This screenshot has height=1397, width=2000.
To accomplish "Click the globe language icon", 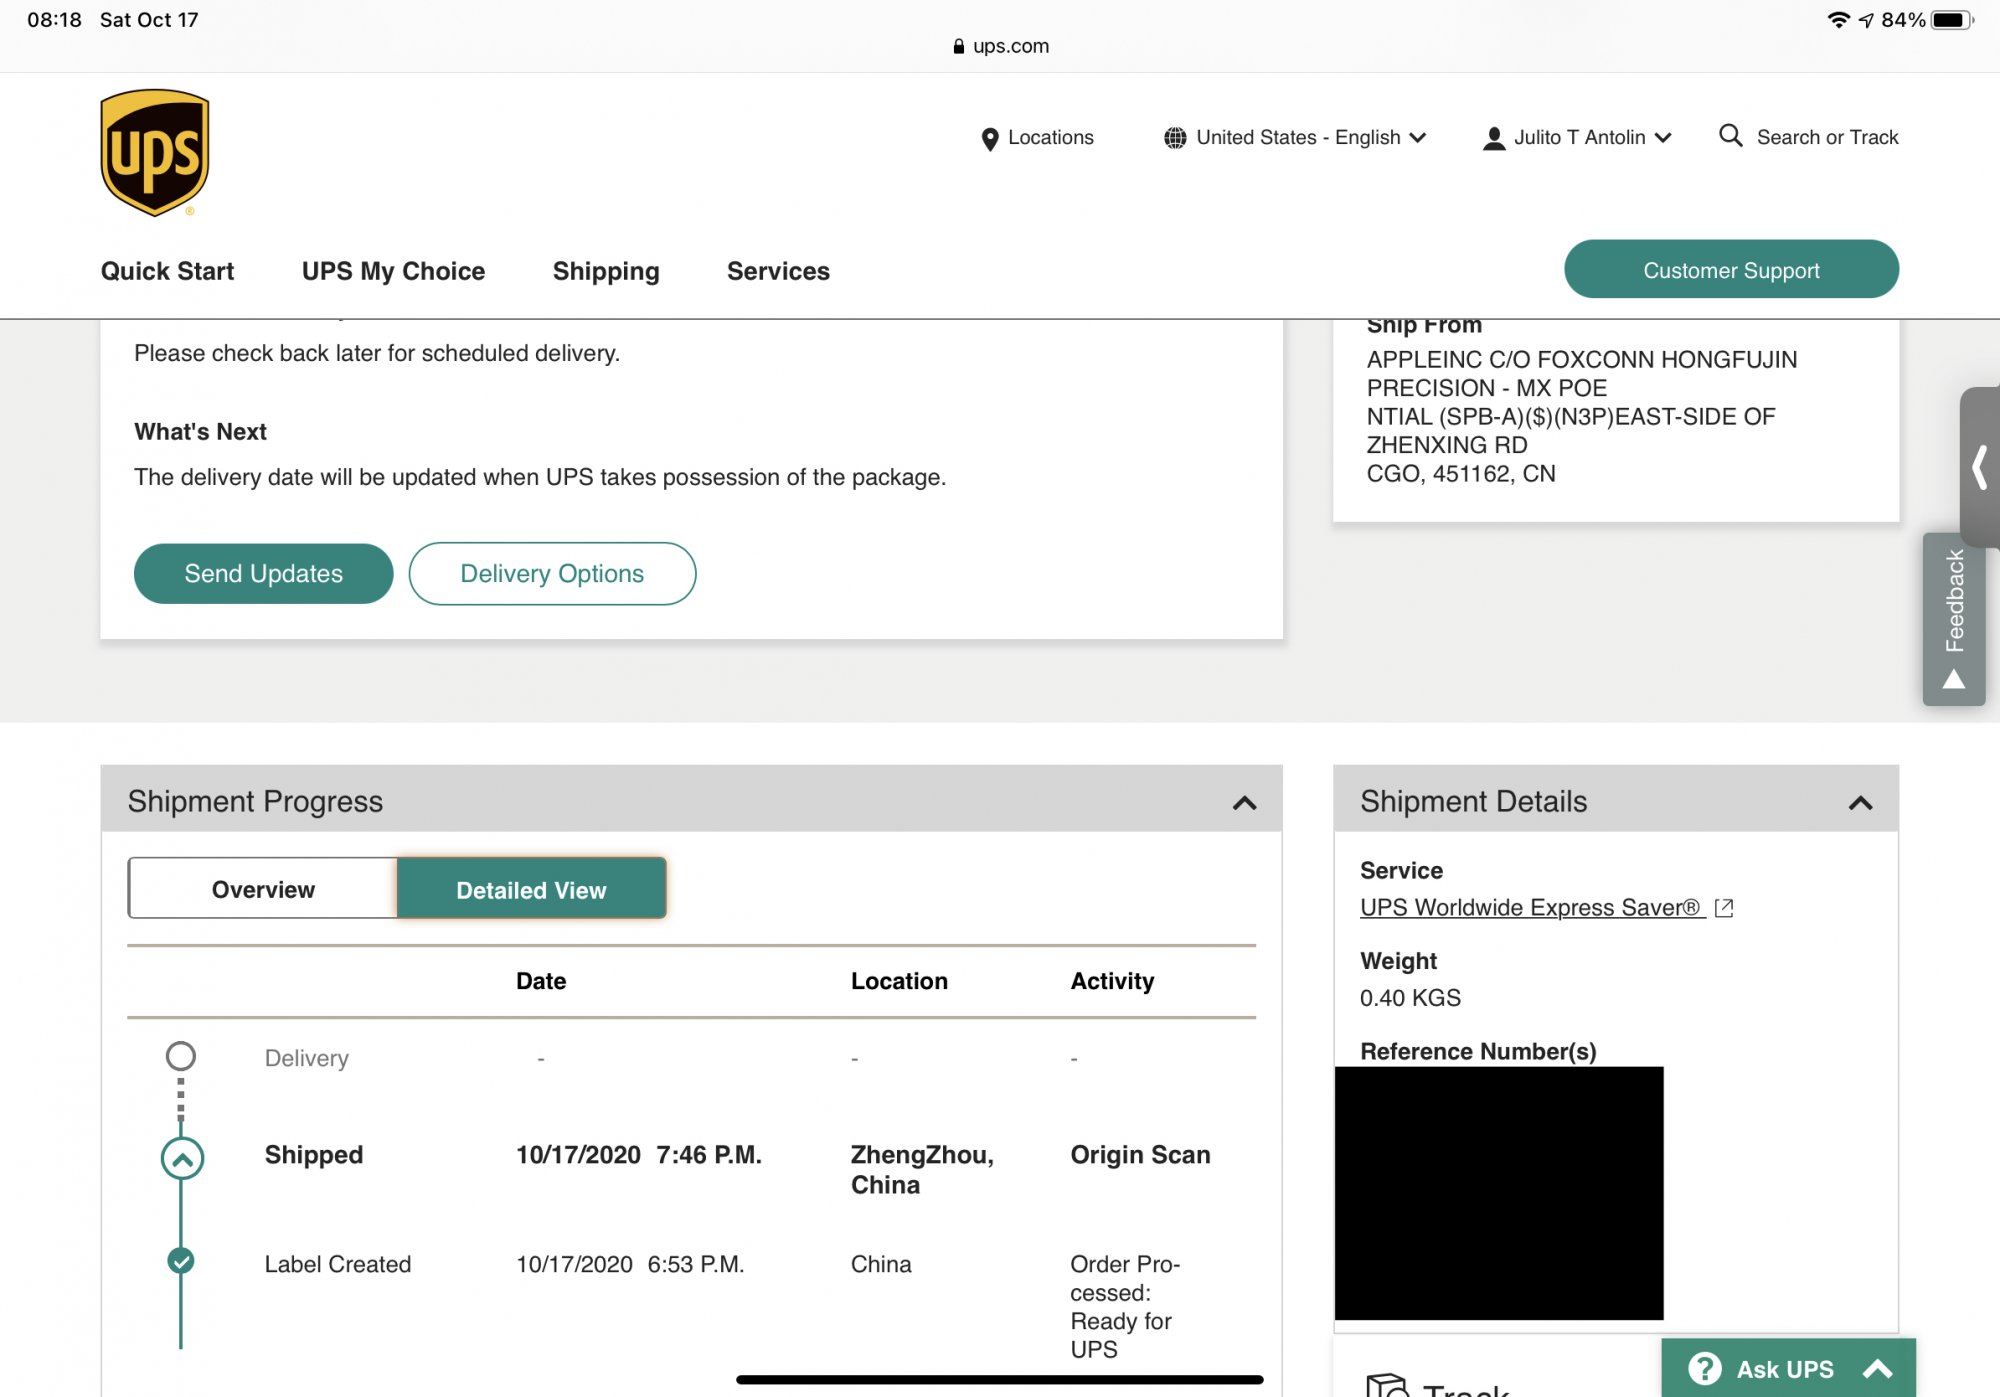I will coord(1174,138).
